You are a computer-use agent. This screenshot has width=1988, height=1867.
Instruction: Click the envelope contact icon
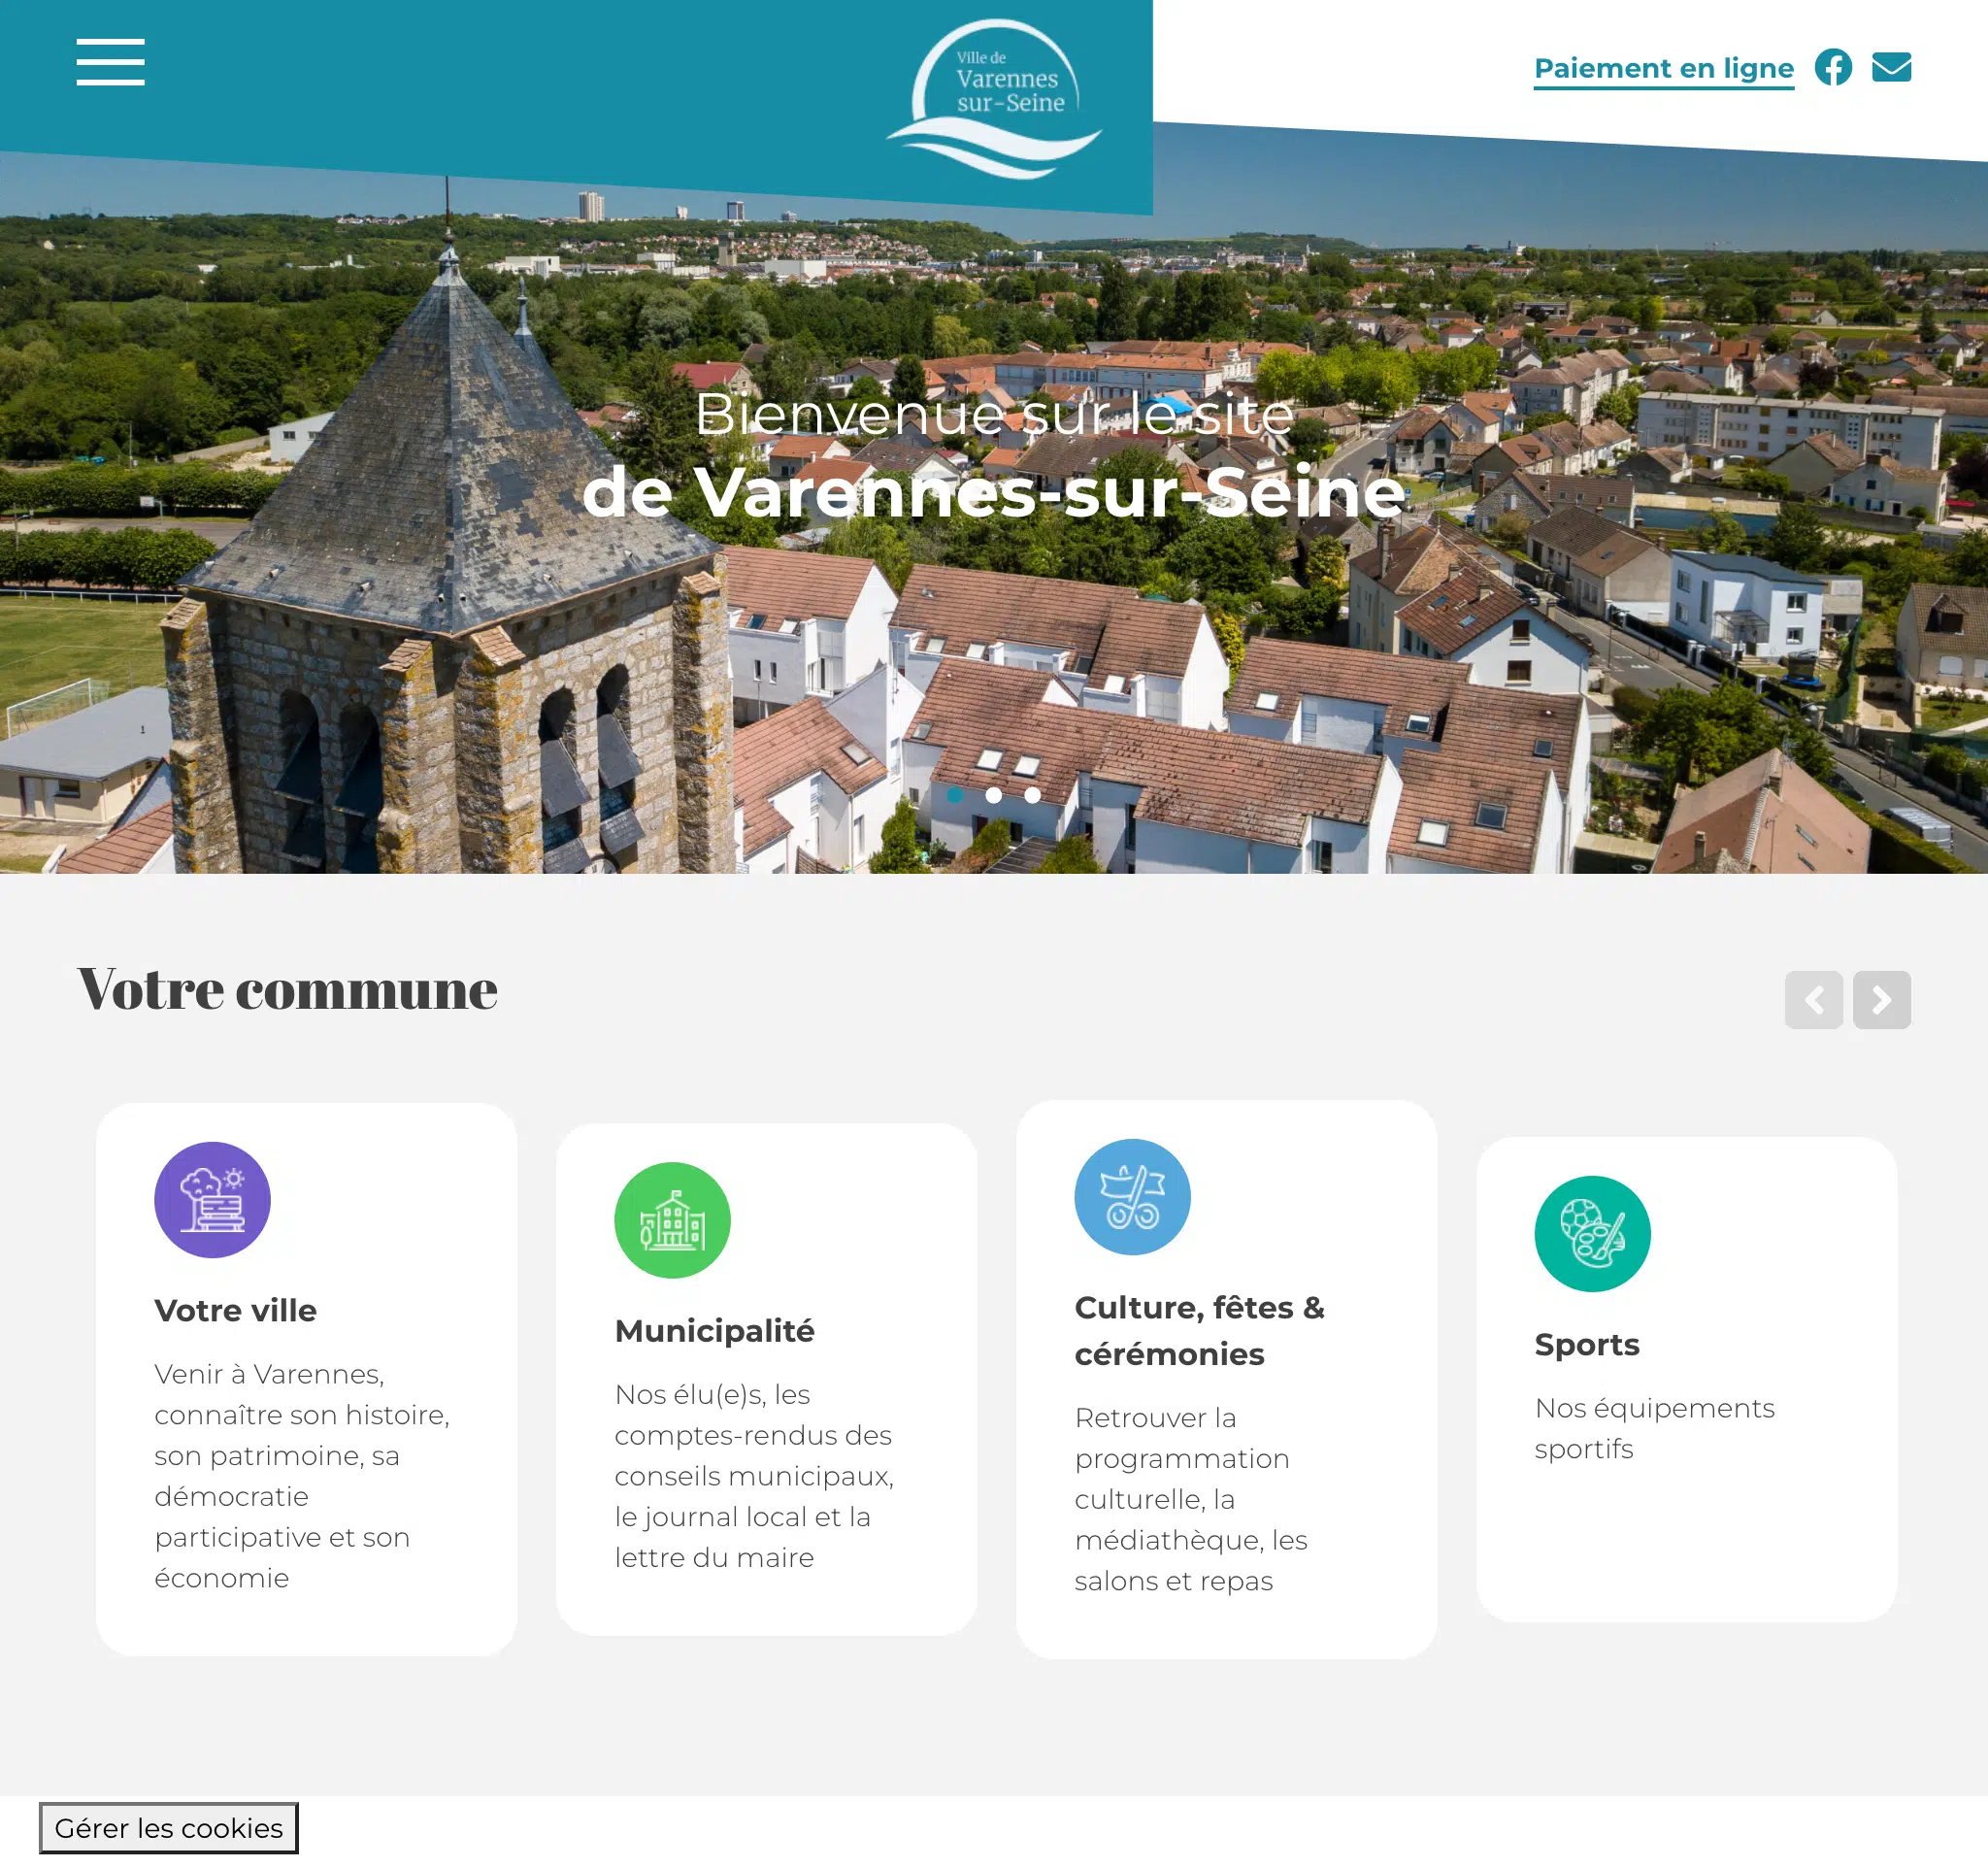tap(1891, 67)
